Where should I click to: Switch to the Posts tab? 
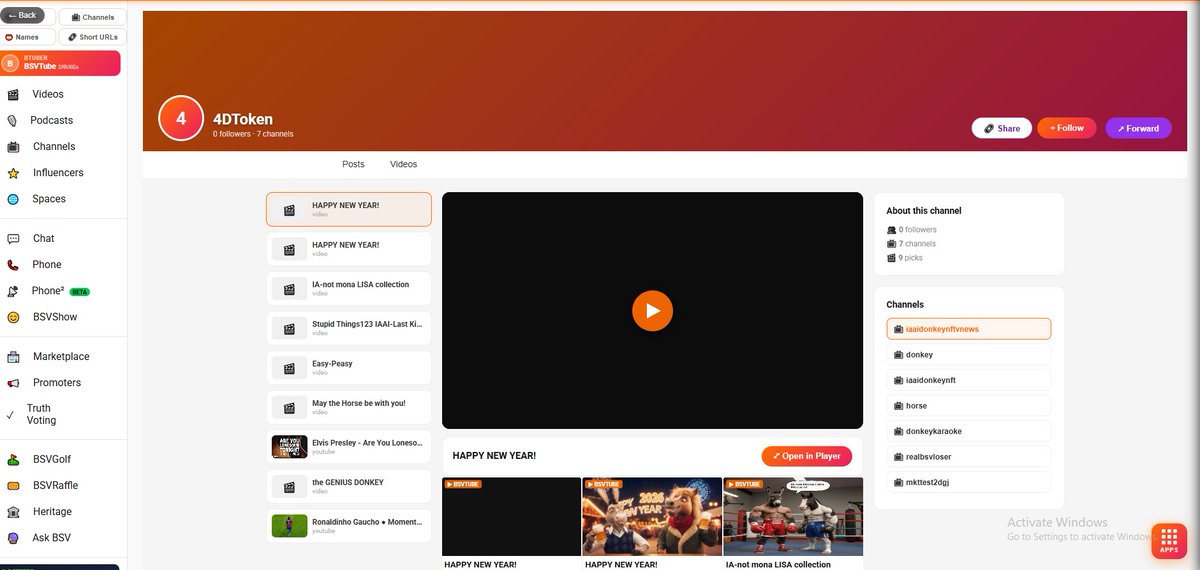point(353,164)
